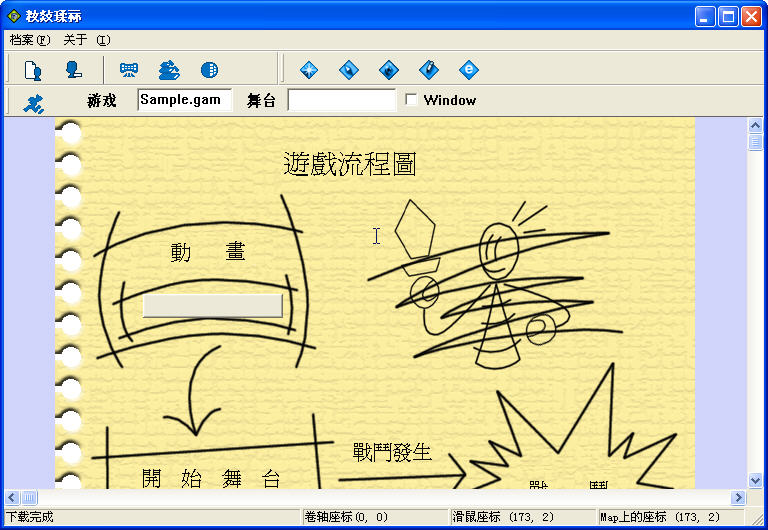Click the empty 舞台 stage field
The image size is (768, 530).
point(342,100)
